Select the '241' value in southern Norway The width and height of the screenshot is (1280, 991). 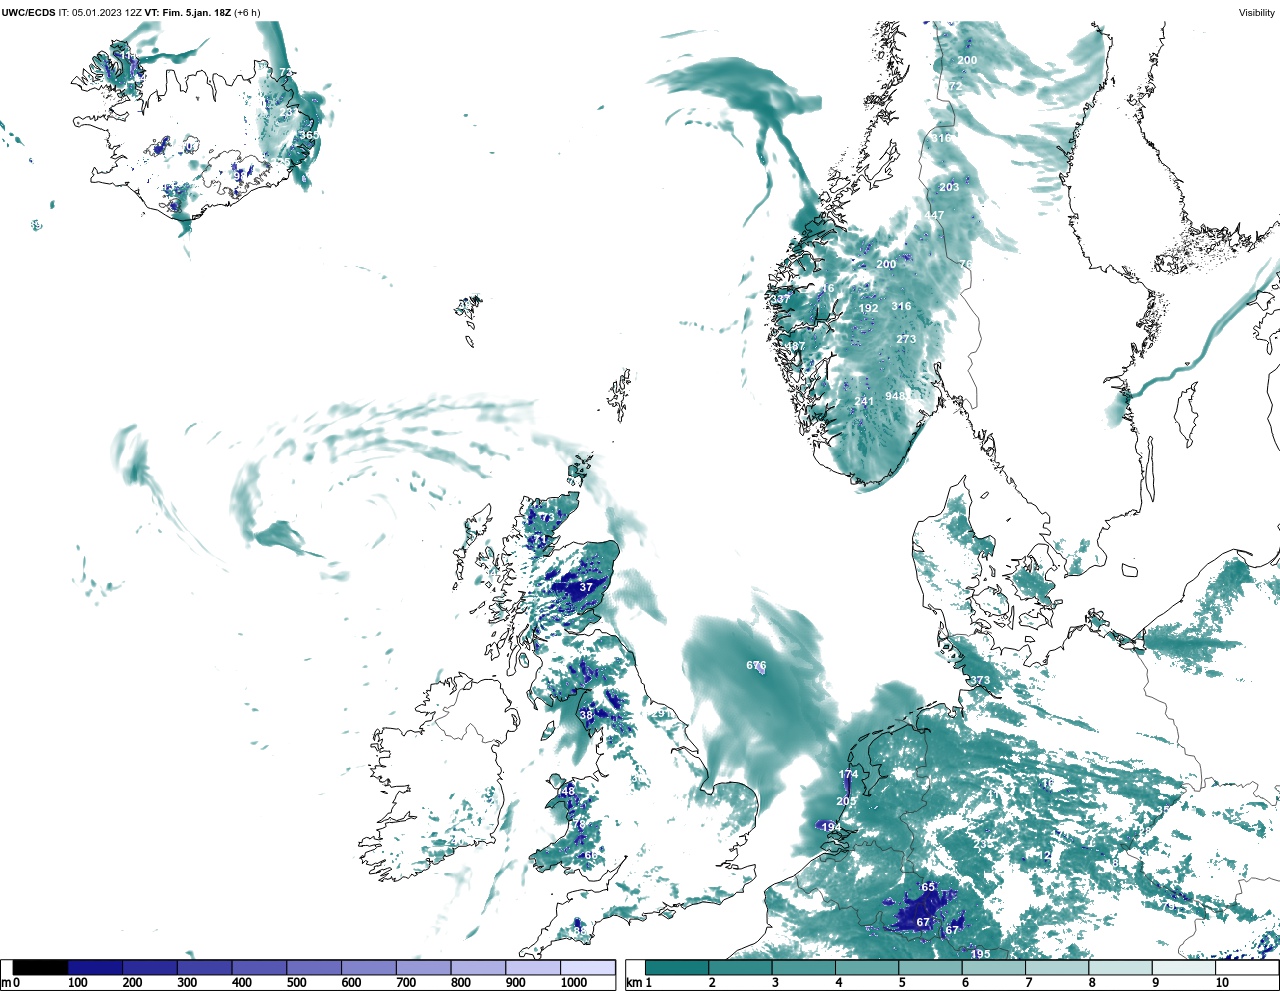pos(864,401)
